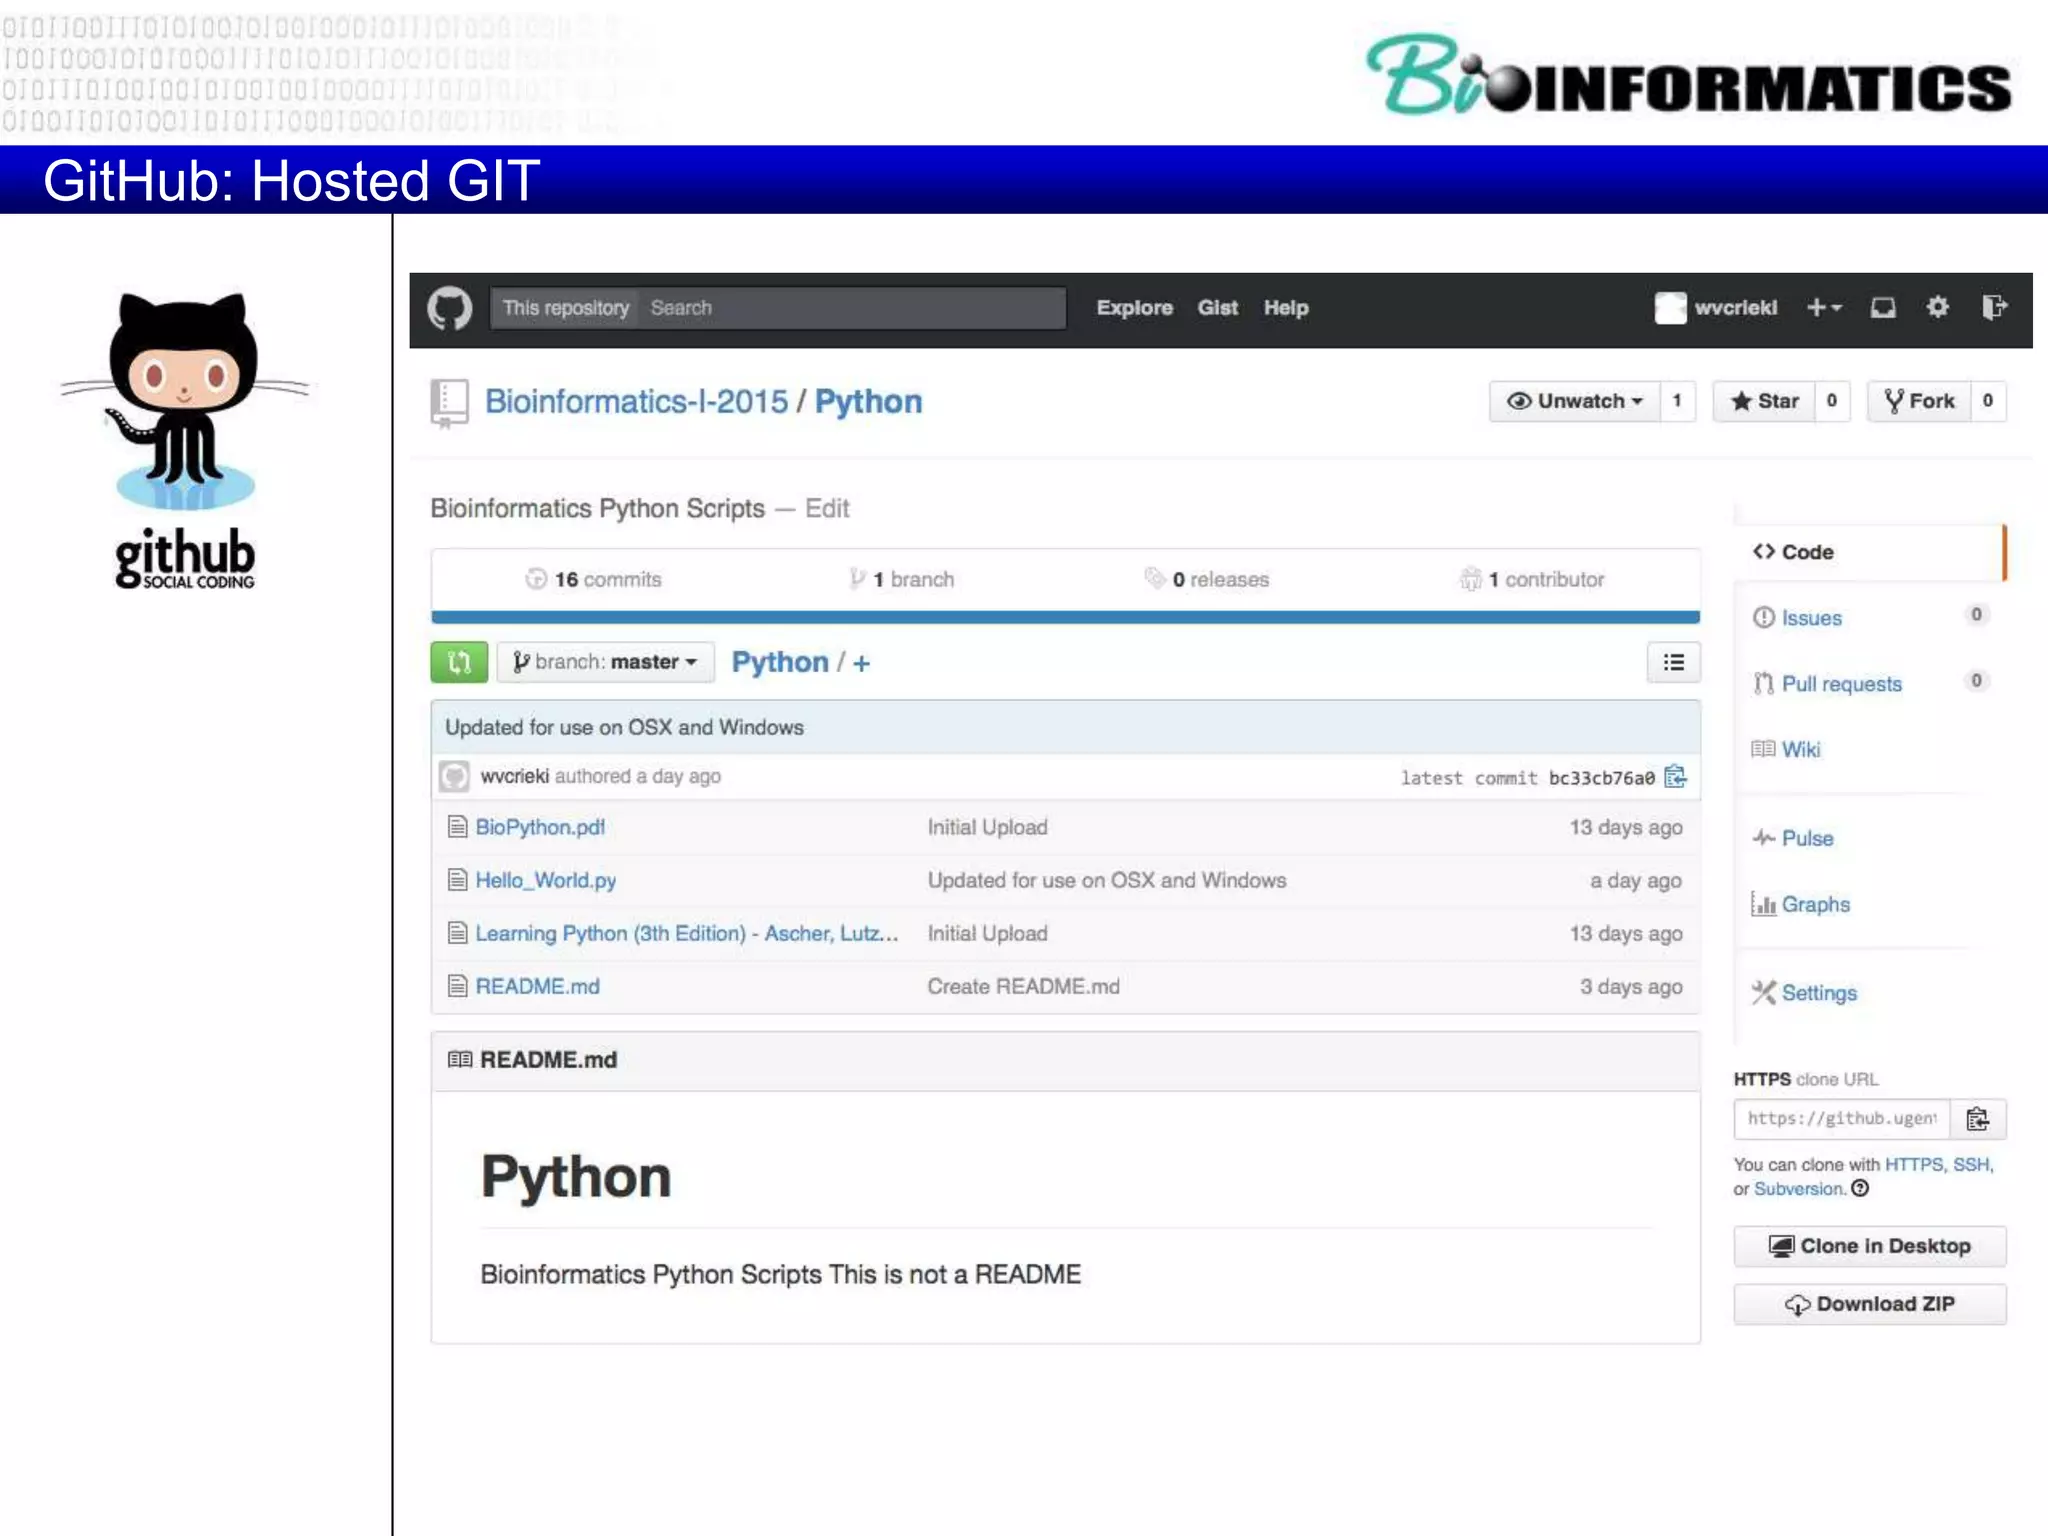The width and height of the screenshot is (2048, 1536).
Task: Open the Hello_World.py file
Action: (546, 880)
